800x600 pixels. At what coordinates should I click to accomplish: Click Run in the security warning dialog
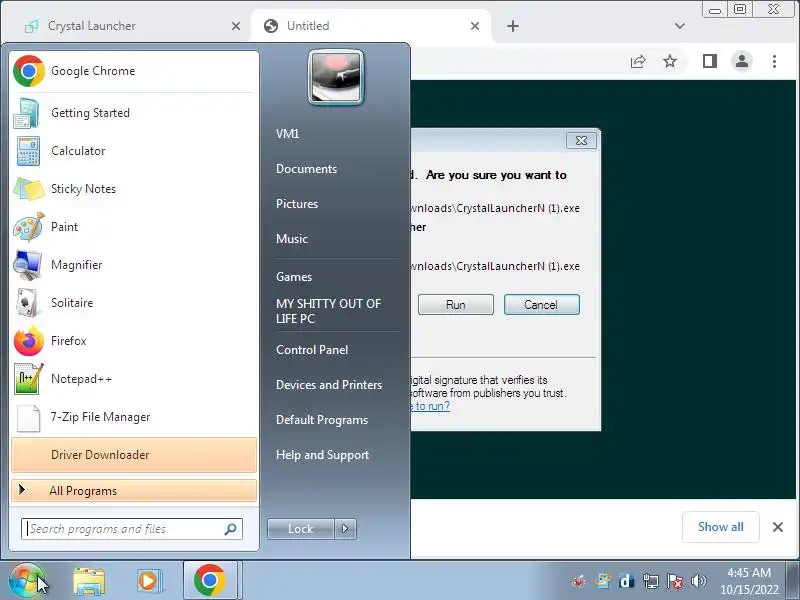coord(456,305)
